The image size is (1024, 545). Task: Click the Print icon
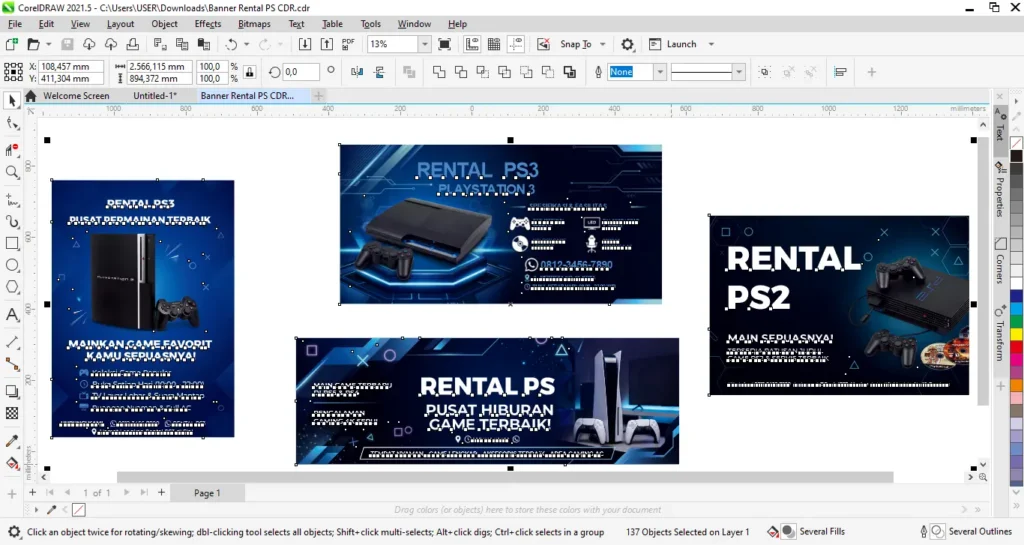click(133, 44)
